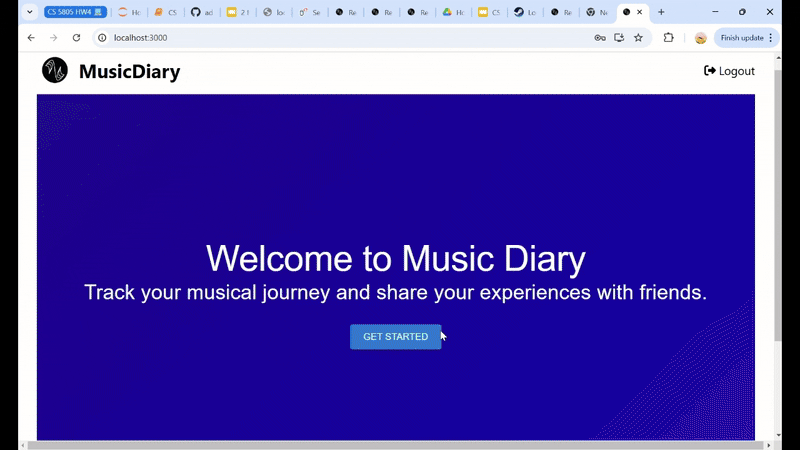Viewport: 800px width, 450px height.
Task: Switch to the GitHub tab
Action: tap(202, 12)
